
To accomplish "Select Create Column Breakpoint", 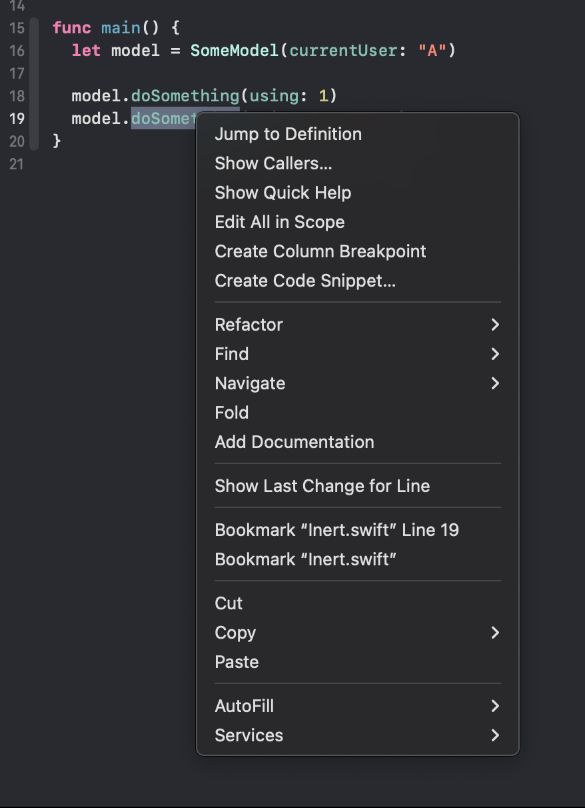I will pos(357,251).
